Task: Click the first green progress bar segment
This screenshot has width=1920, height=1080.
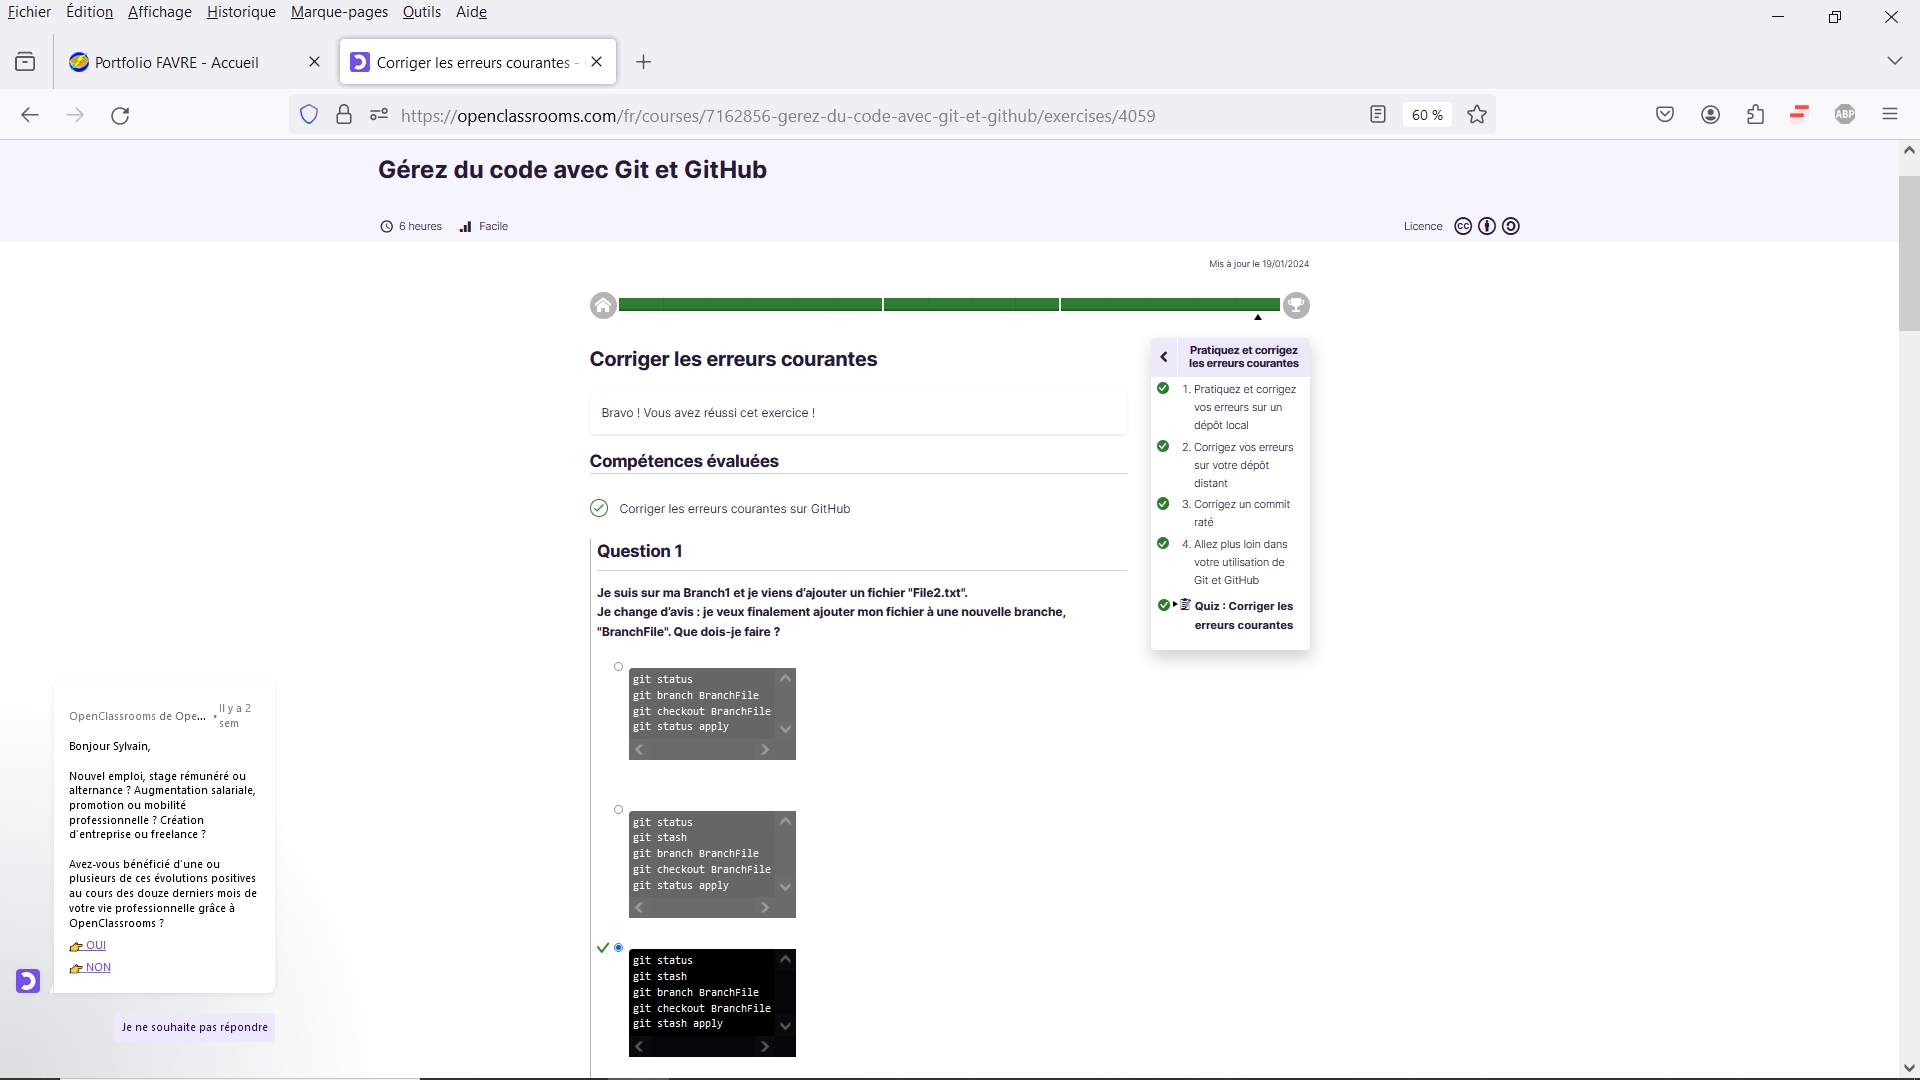Action: (750, 304)
